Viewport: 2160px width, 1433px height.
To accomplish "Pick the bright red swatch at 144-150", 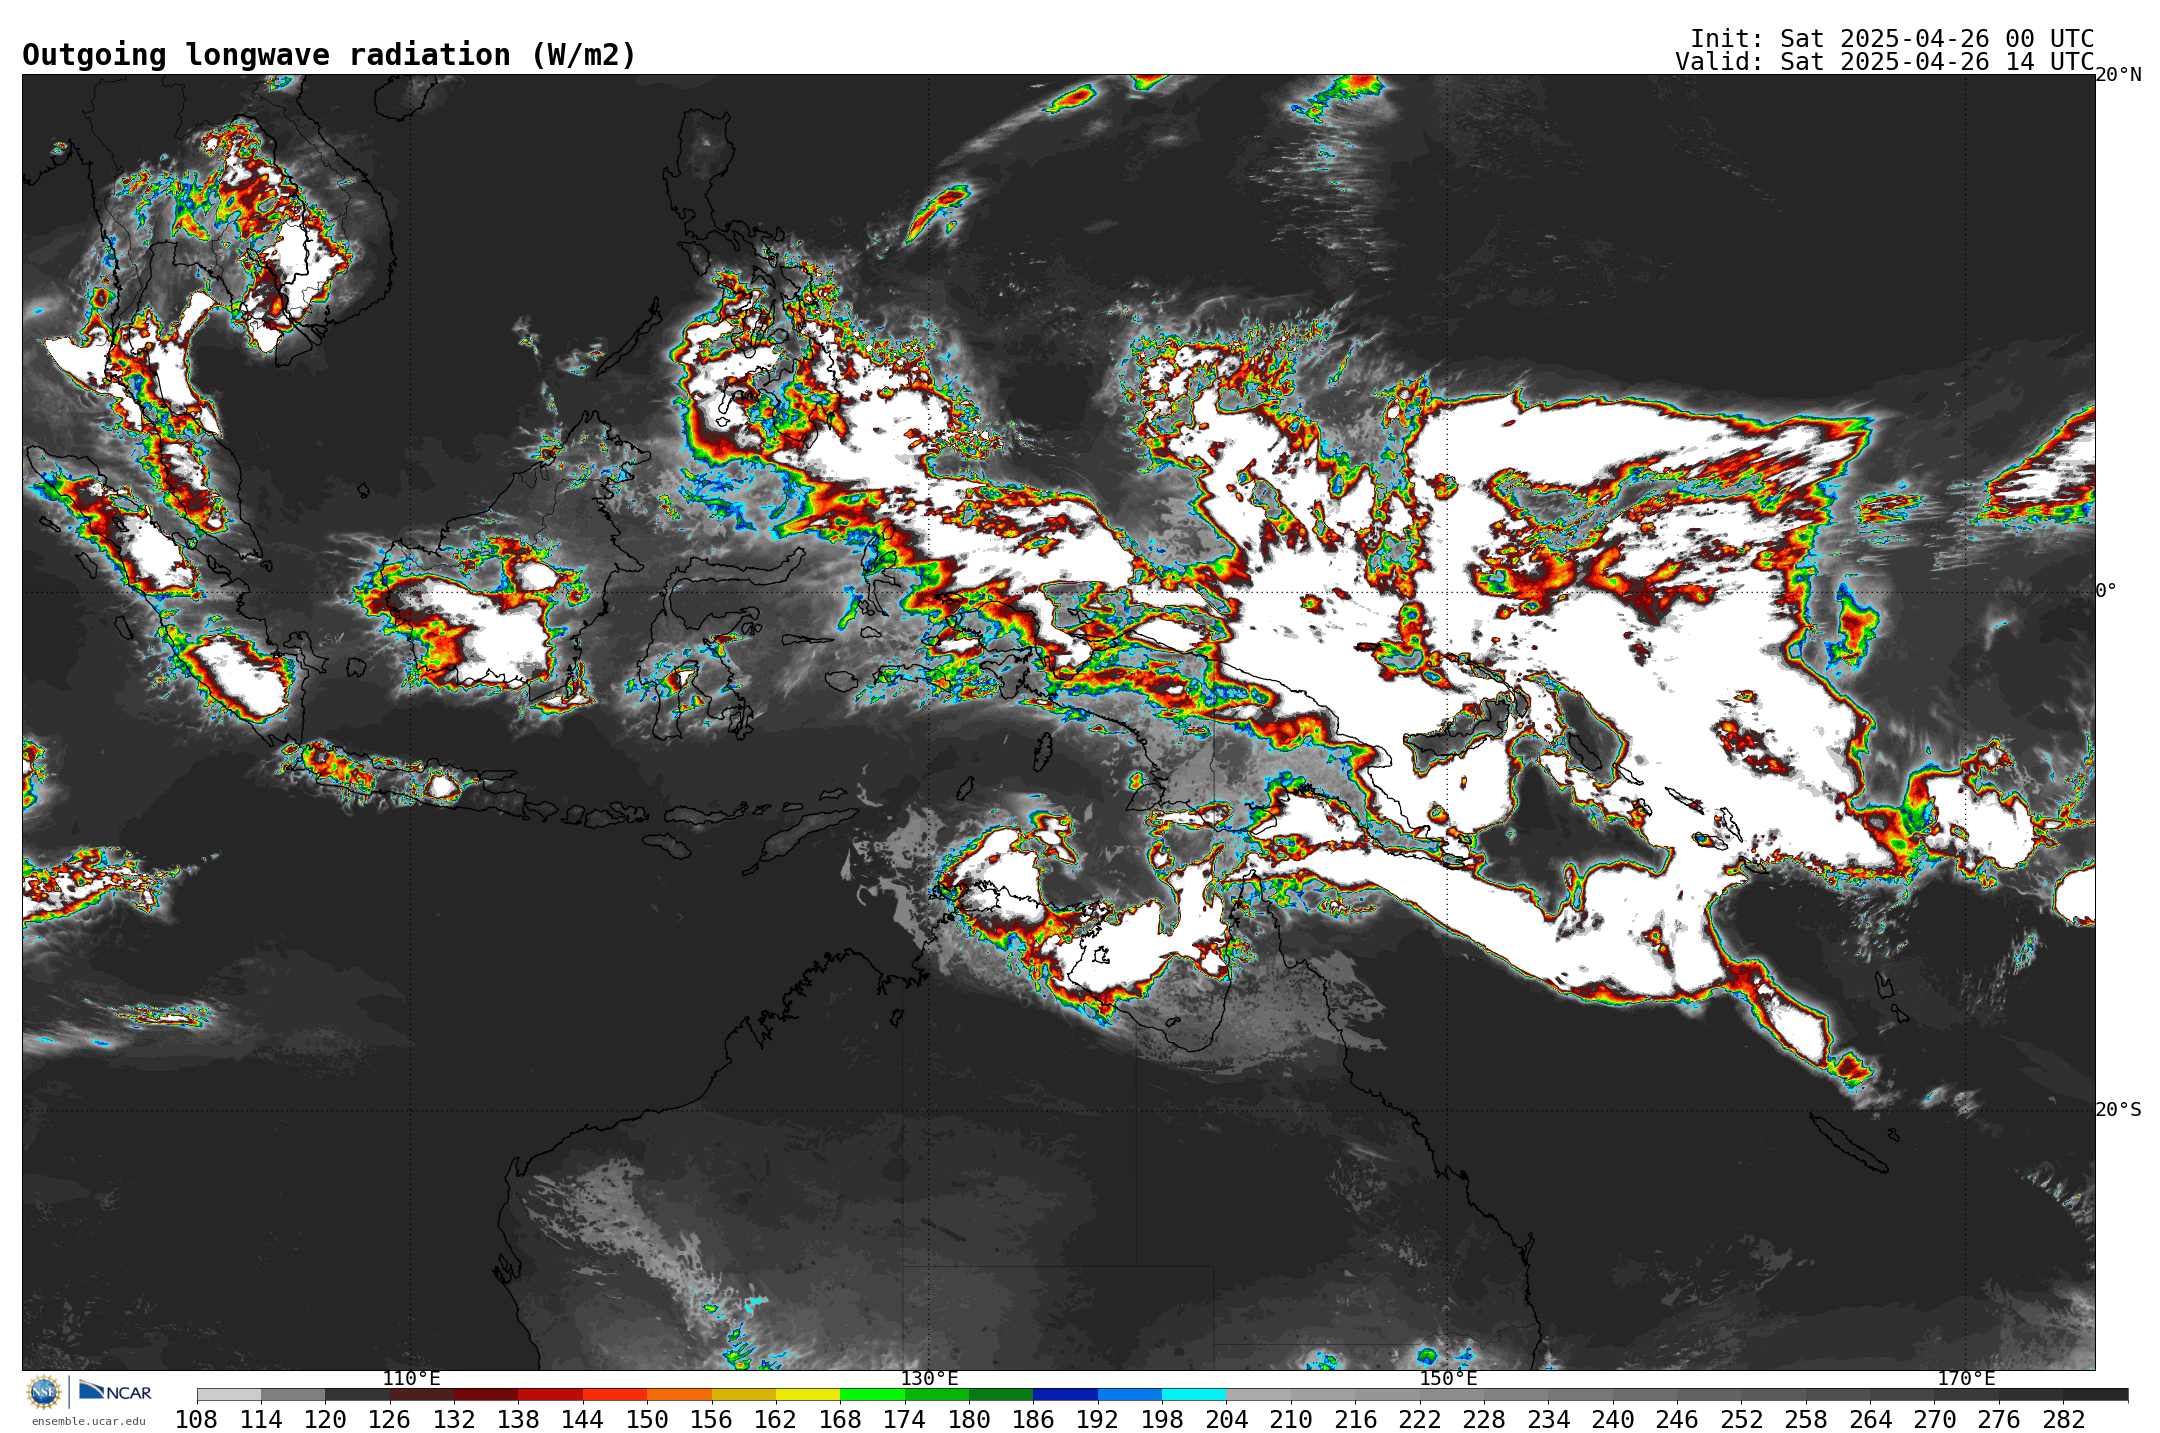I will [x=615, y=1394].
